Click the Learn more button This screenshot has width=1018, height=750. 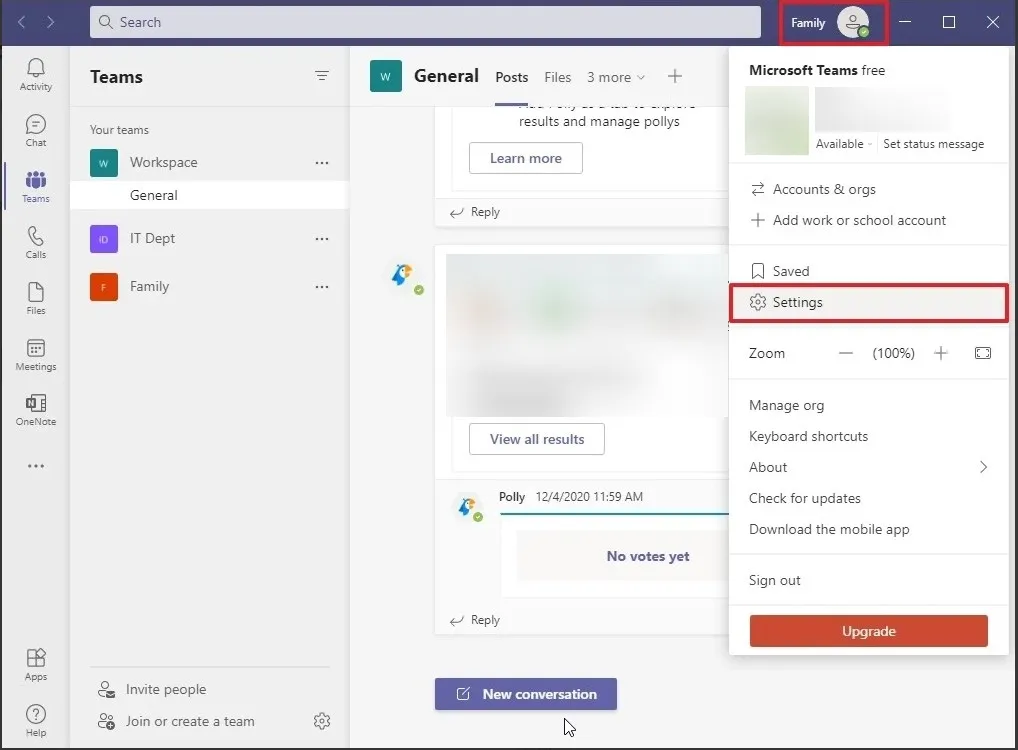(526, 158)
